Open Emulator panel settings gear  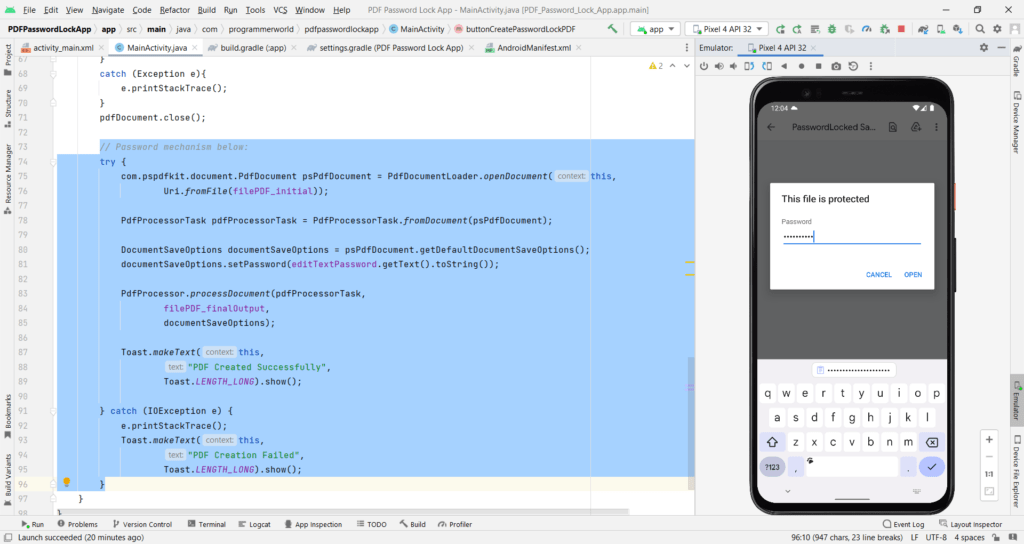click(984, 48)
